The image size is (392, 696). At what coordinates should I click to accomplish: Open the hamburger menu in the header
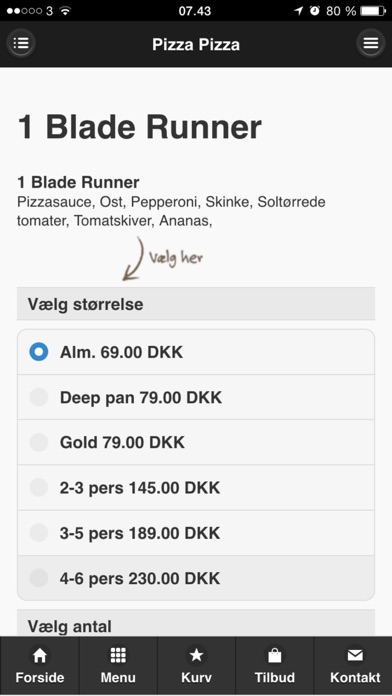pos(371,44)
